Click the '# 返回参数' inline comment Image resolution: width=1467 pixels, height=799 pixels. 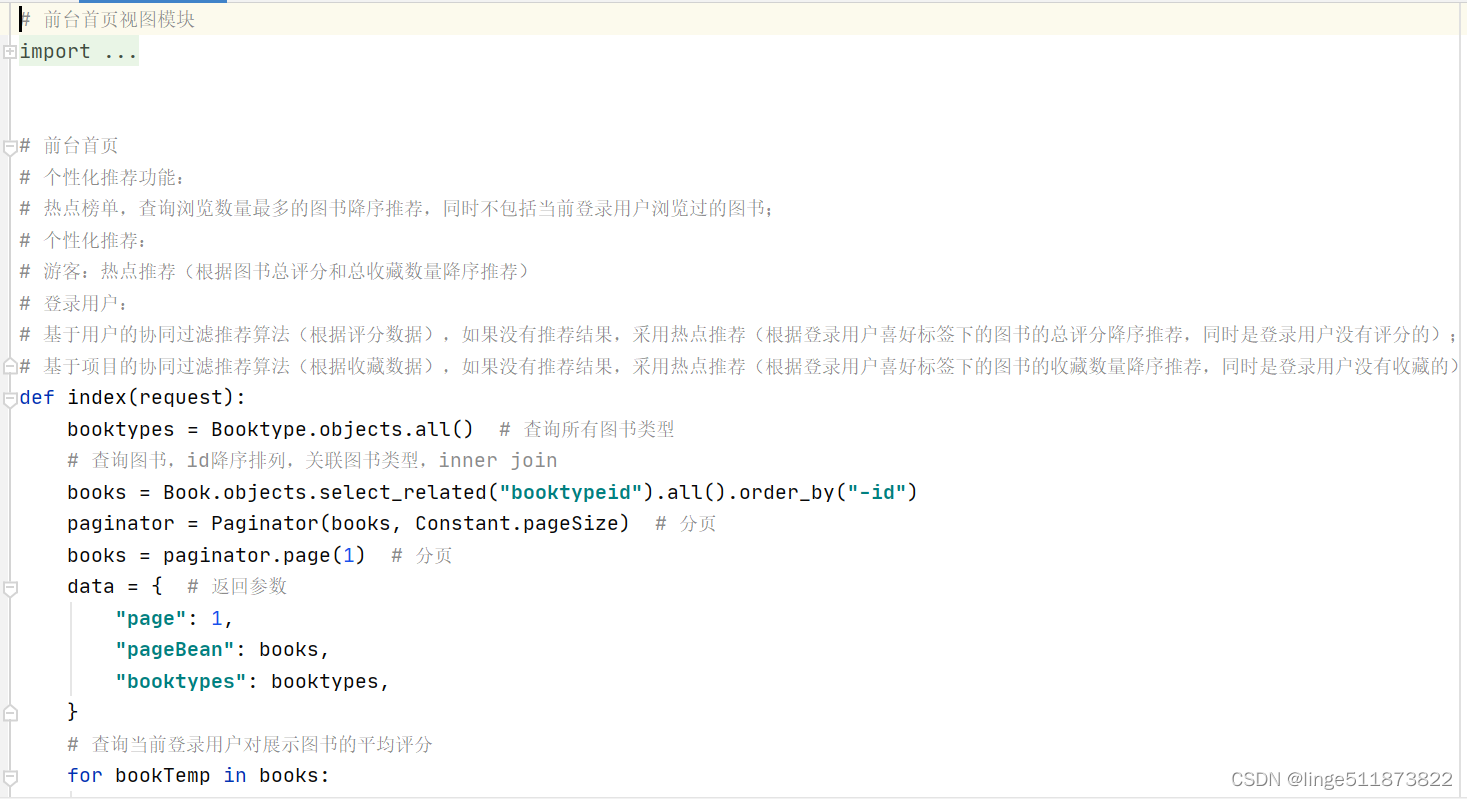(x=237, y=586)
